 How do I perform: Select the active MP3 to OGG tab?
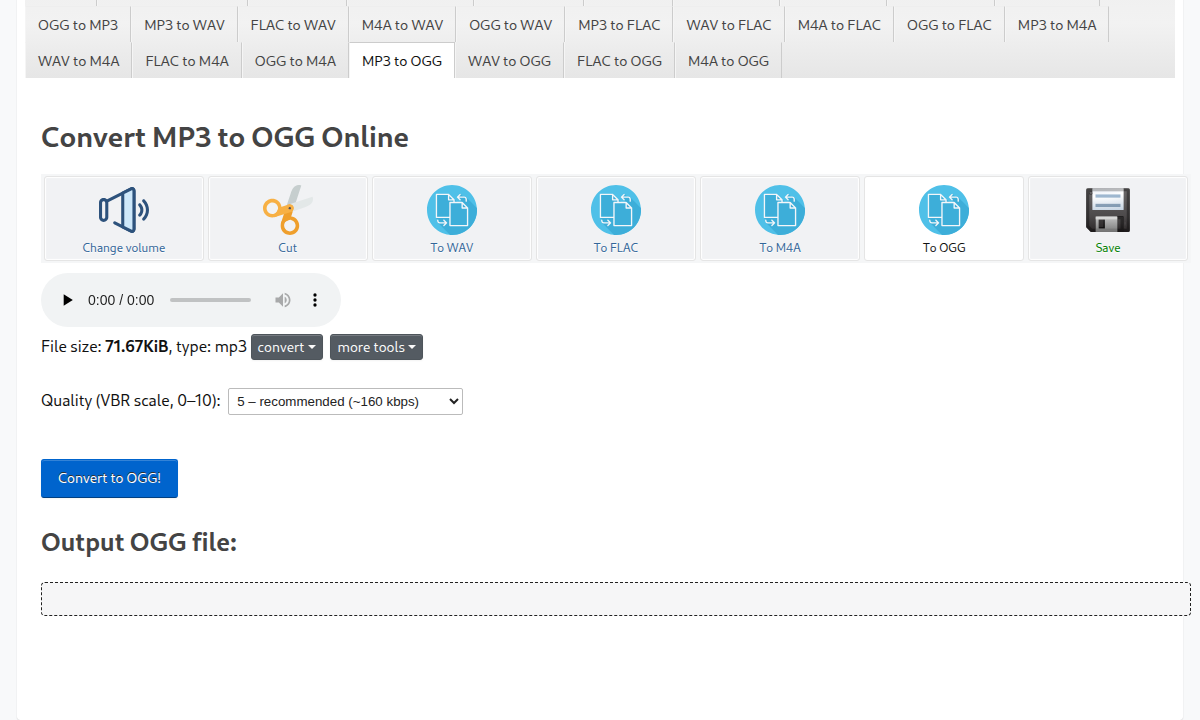pyautogui.click(x=402, y=60)
